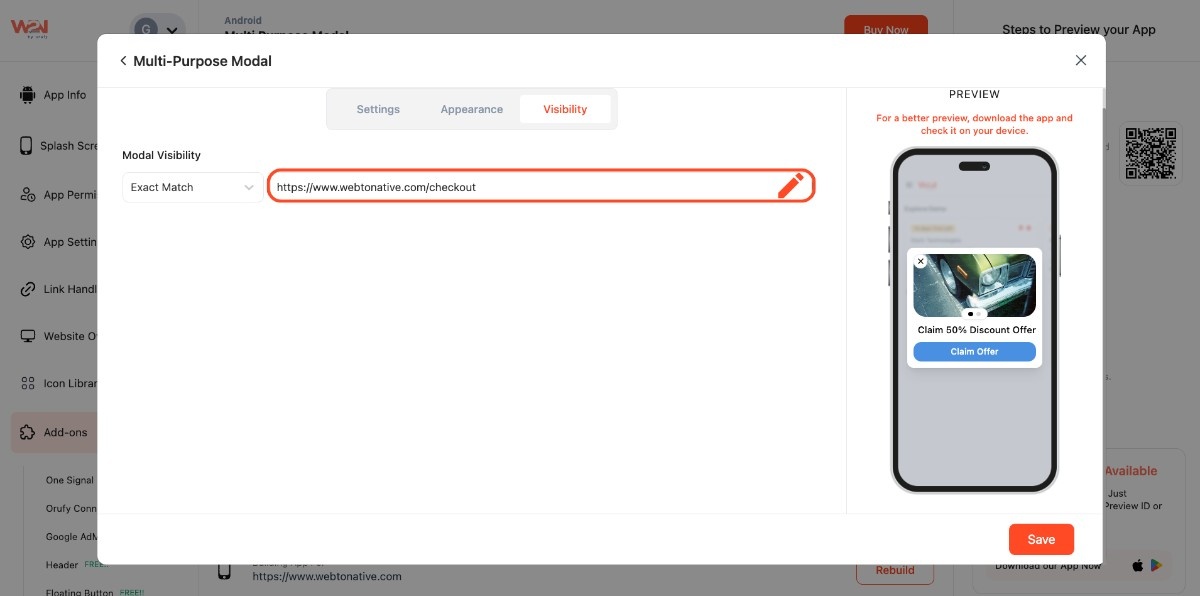Click the Claim Offer button in preview
Image resolution: width=1200 pixels, height=596 pixels.
[x=974, y=352]
